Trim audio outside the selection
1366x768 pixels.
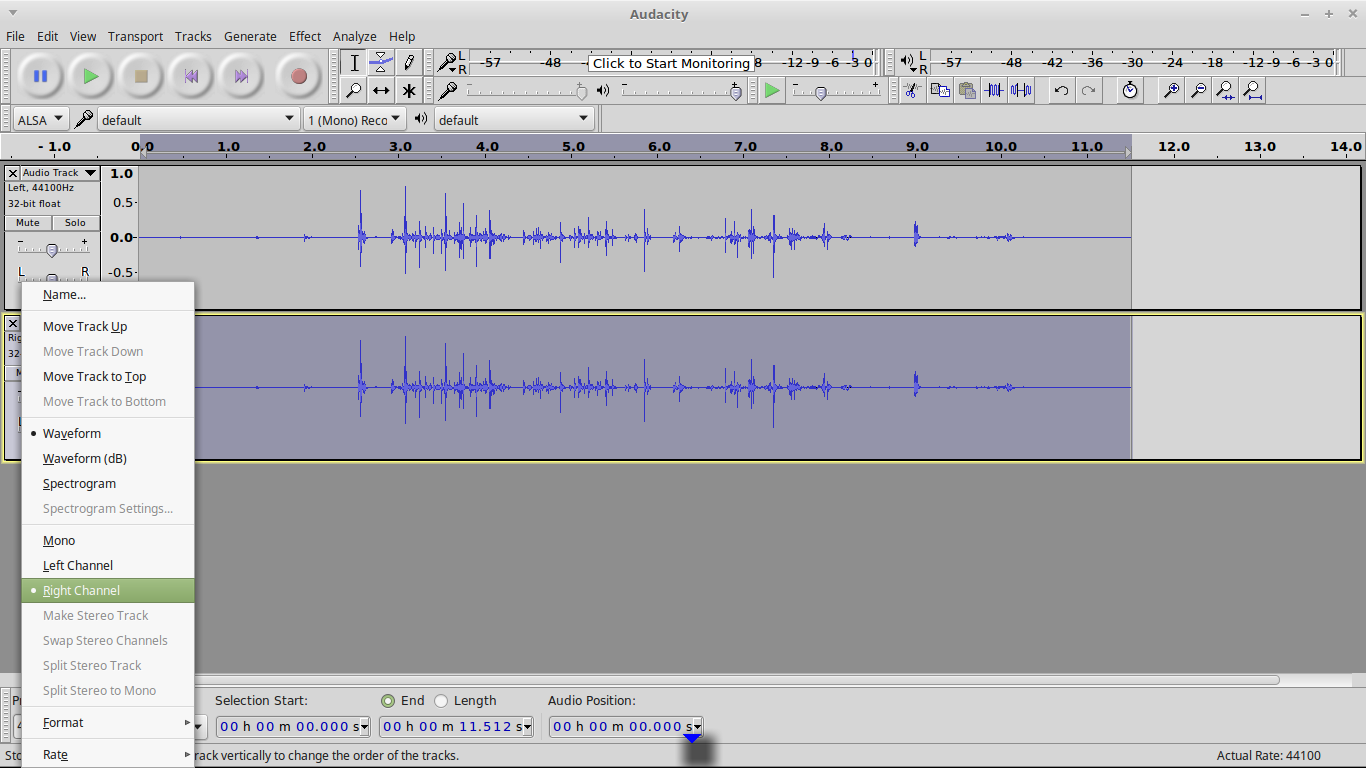click(994, 91)
